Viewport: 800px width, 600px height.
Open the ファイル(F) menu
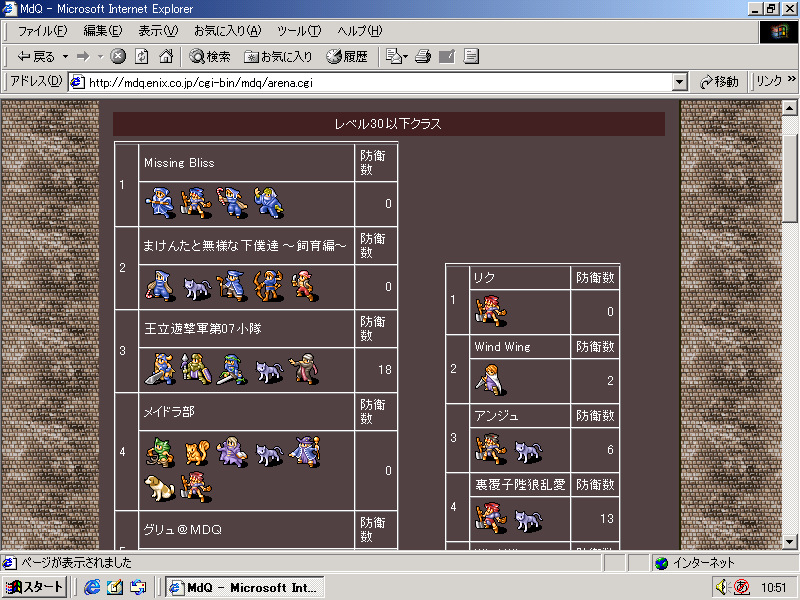pyautogui.click(x=42, y=31)
